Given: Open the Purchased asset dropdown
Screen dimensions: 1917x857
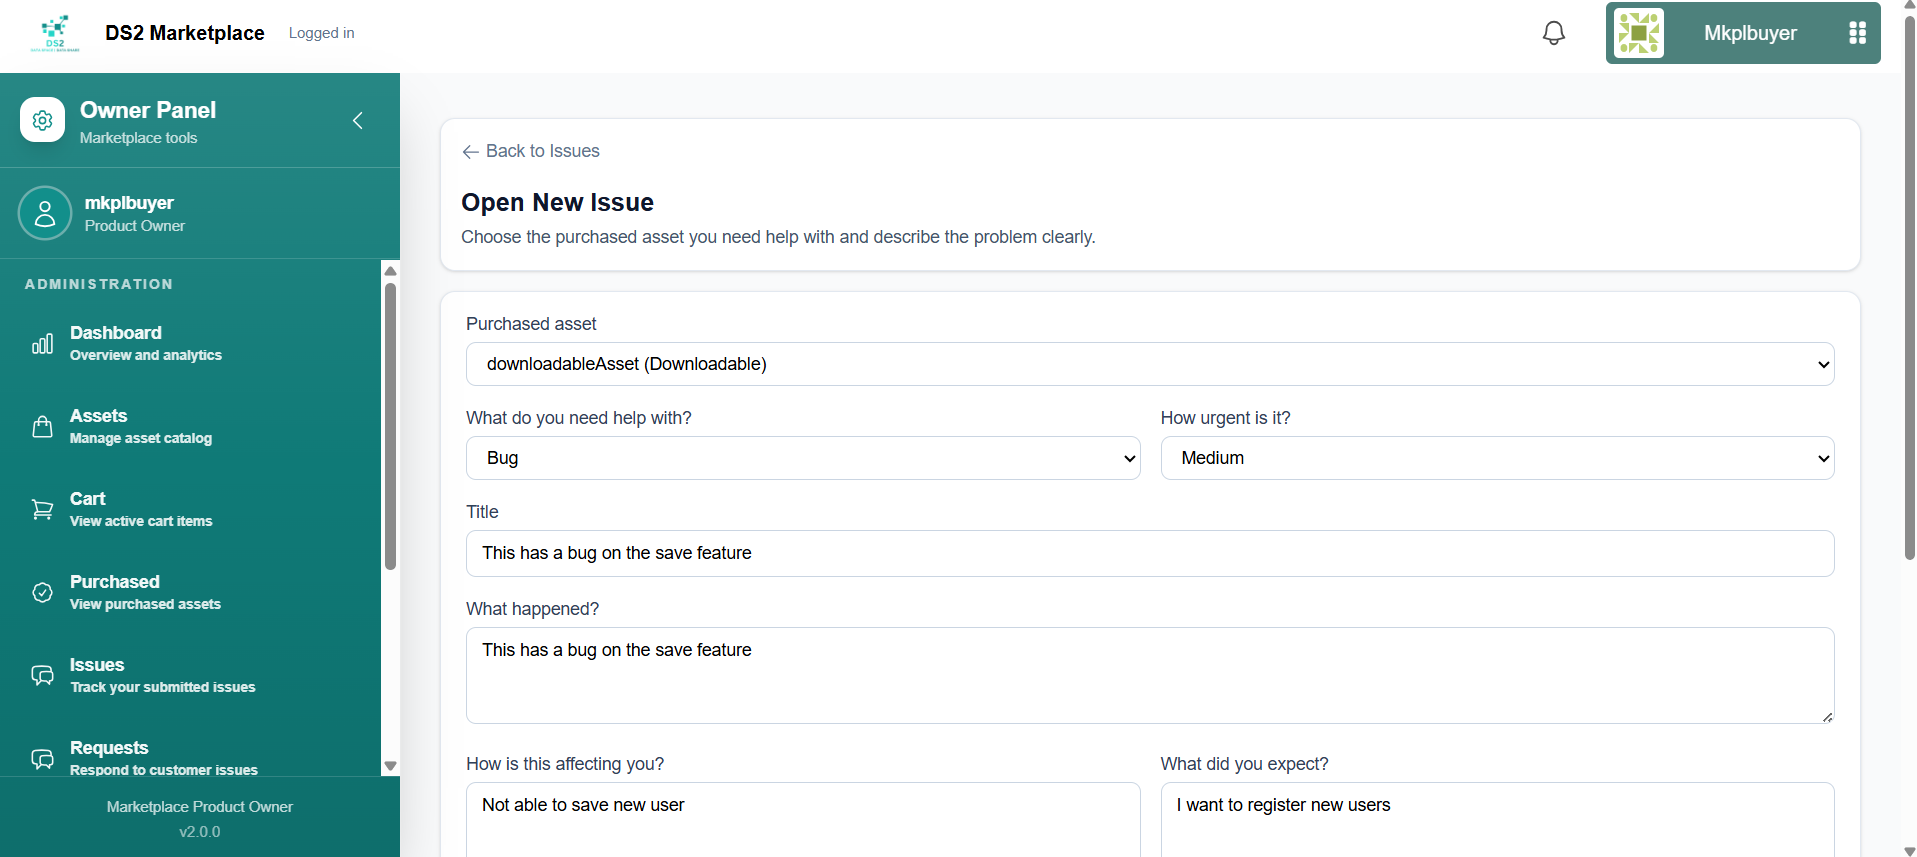Looking at the screenshot, I should [1150, 364].
